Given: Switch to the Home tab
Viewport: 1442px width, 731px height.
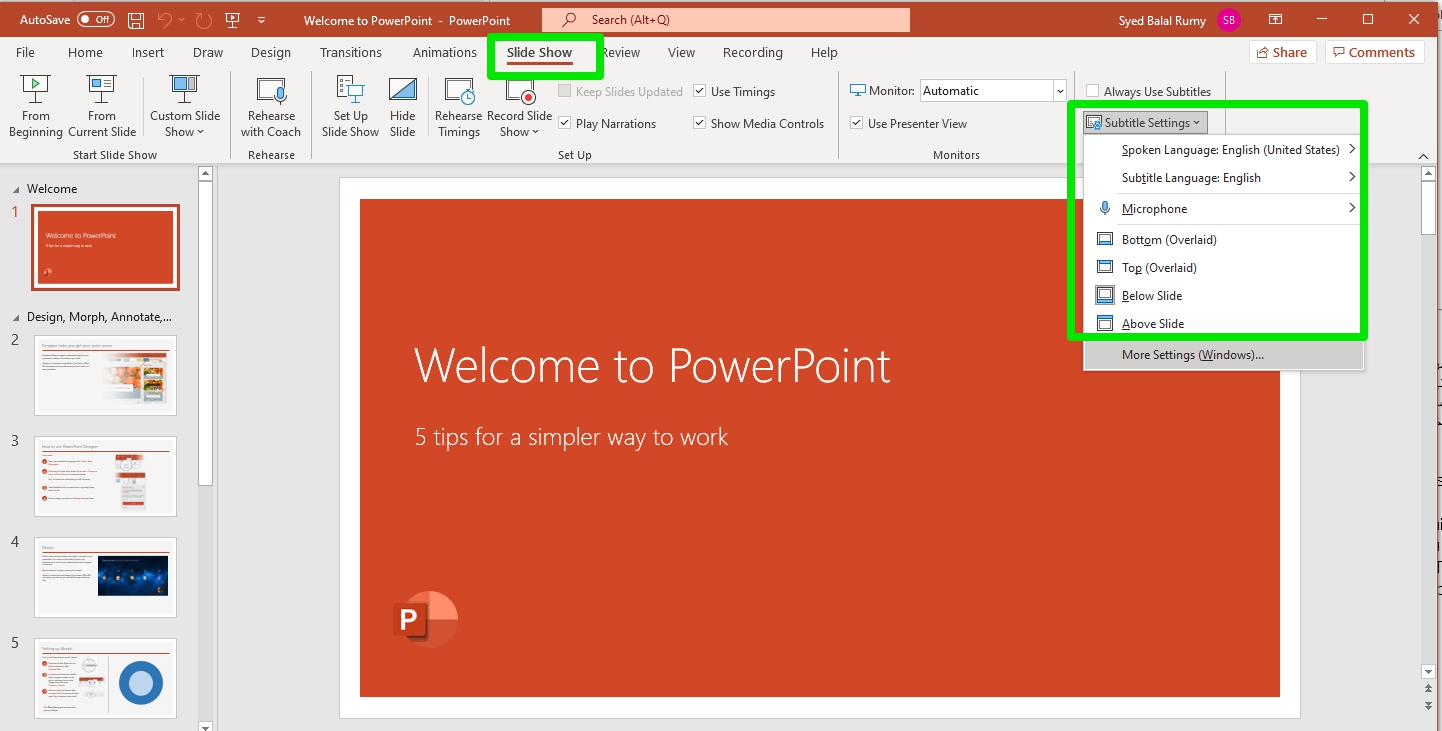Looking at the screenshot, I should click(x=85, y=53).
